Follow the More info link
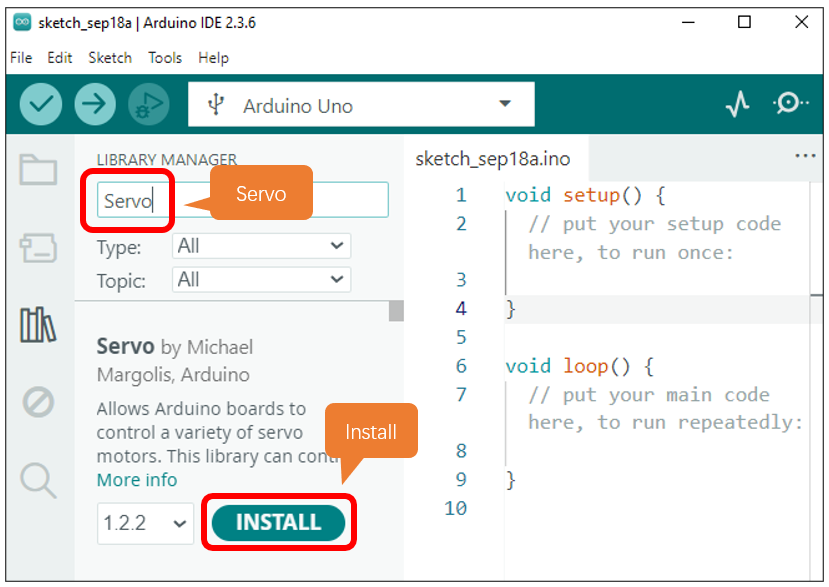 point(137,480)
